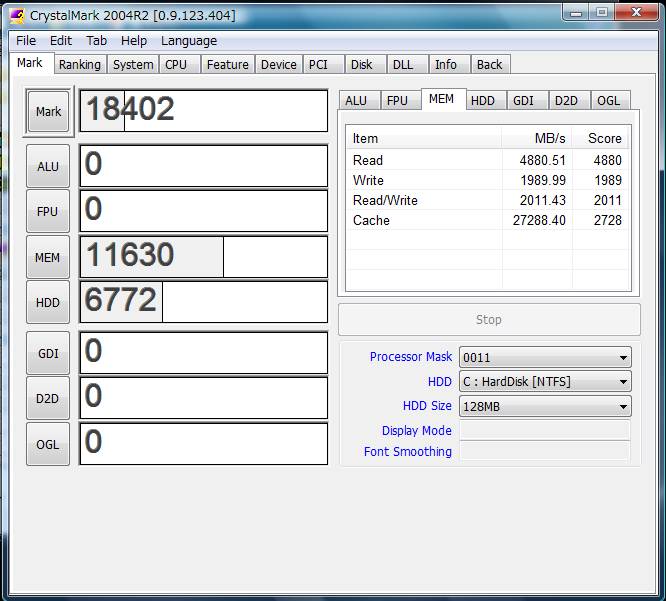Open the Language menu

pyautogui.click(x=188, y=41)
